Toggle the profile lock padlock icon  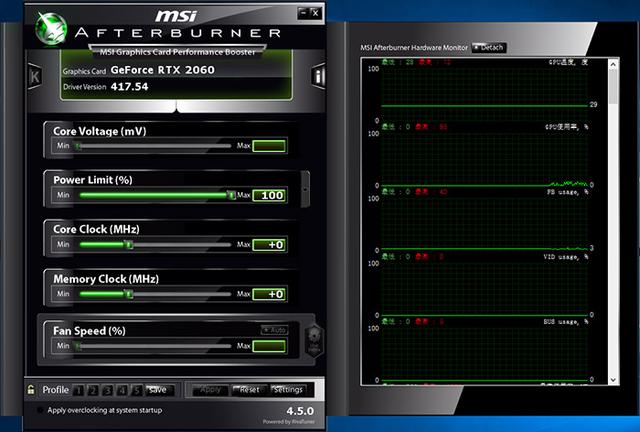pos(31,390)
